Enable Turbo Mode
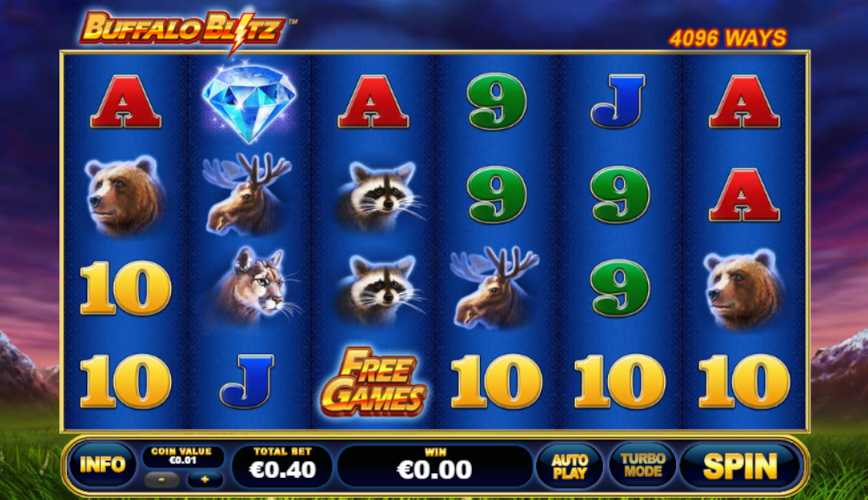The height and width of the screenshot is (500, 868). [642, 465]
